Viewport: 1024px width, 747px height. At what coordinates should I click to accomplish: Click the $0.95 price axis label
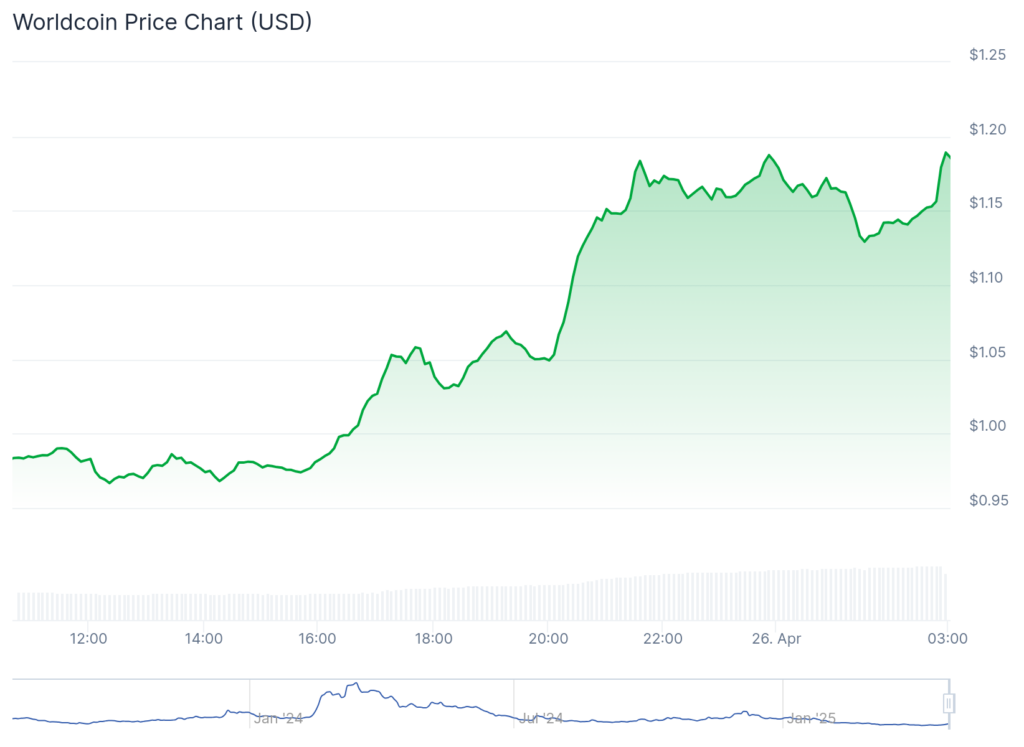coord(987,500)
